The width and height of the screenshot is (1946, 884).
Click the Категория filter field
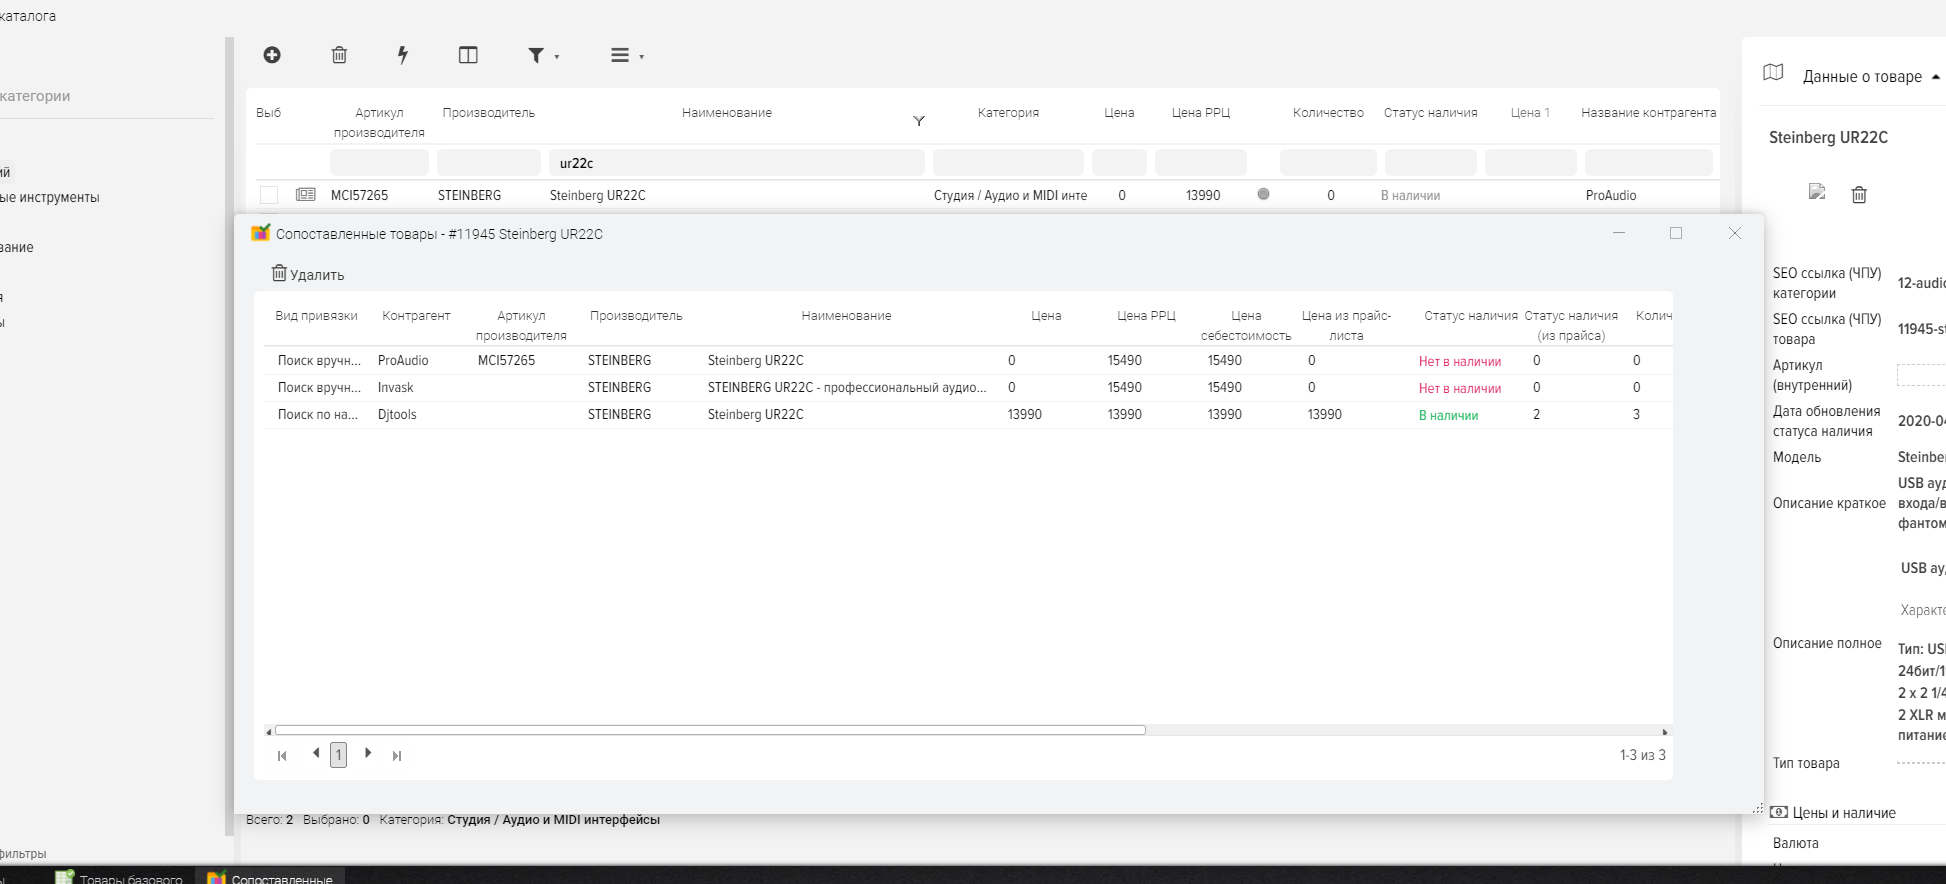[x=1008, y=163]
